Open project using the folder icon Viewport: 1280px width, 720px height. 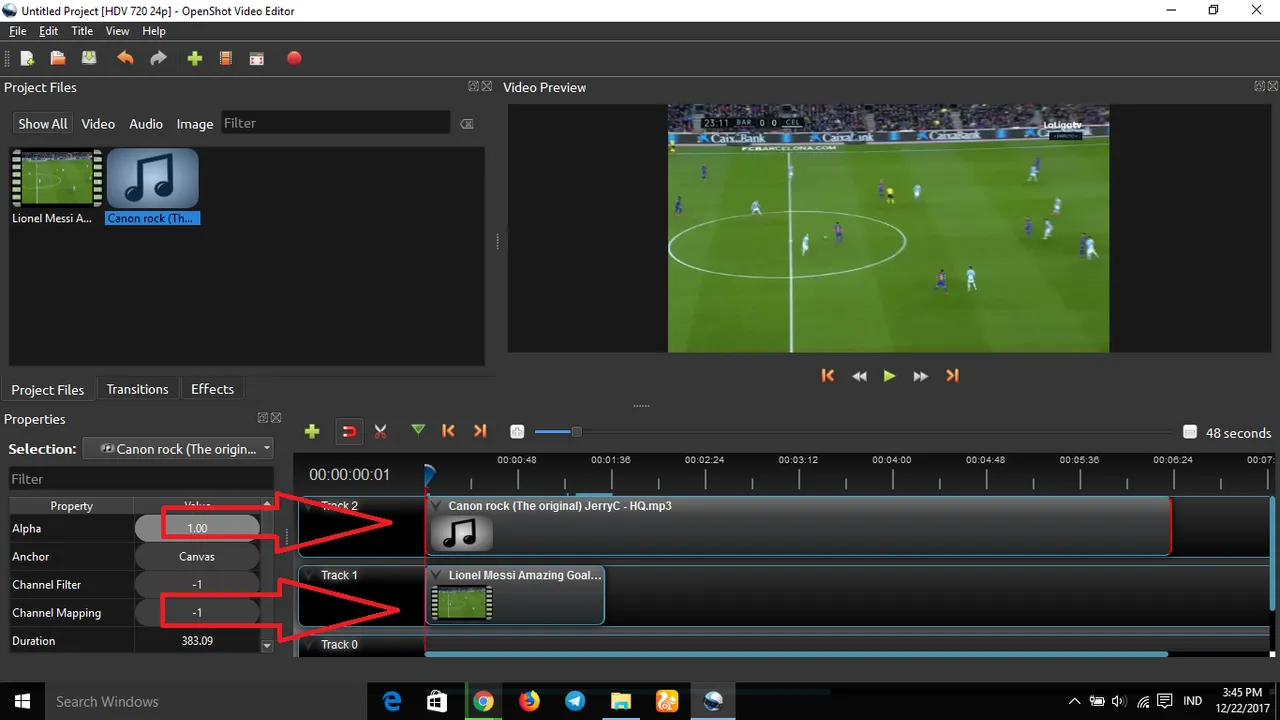coord(58,59)
